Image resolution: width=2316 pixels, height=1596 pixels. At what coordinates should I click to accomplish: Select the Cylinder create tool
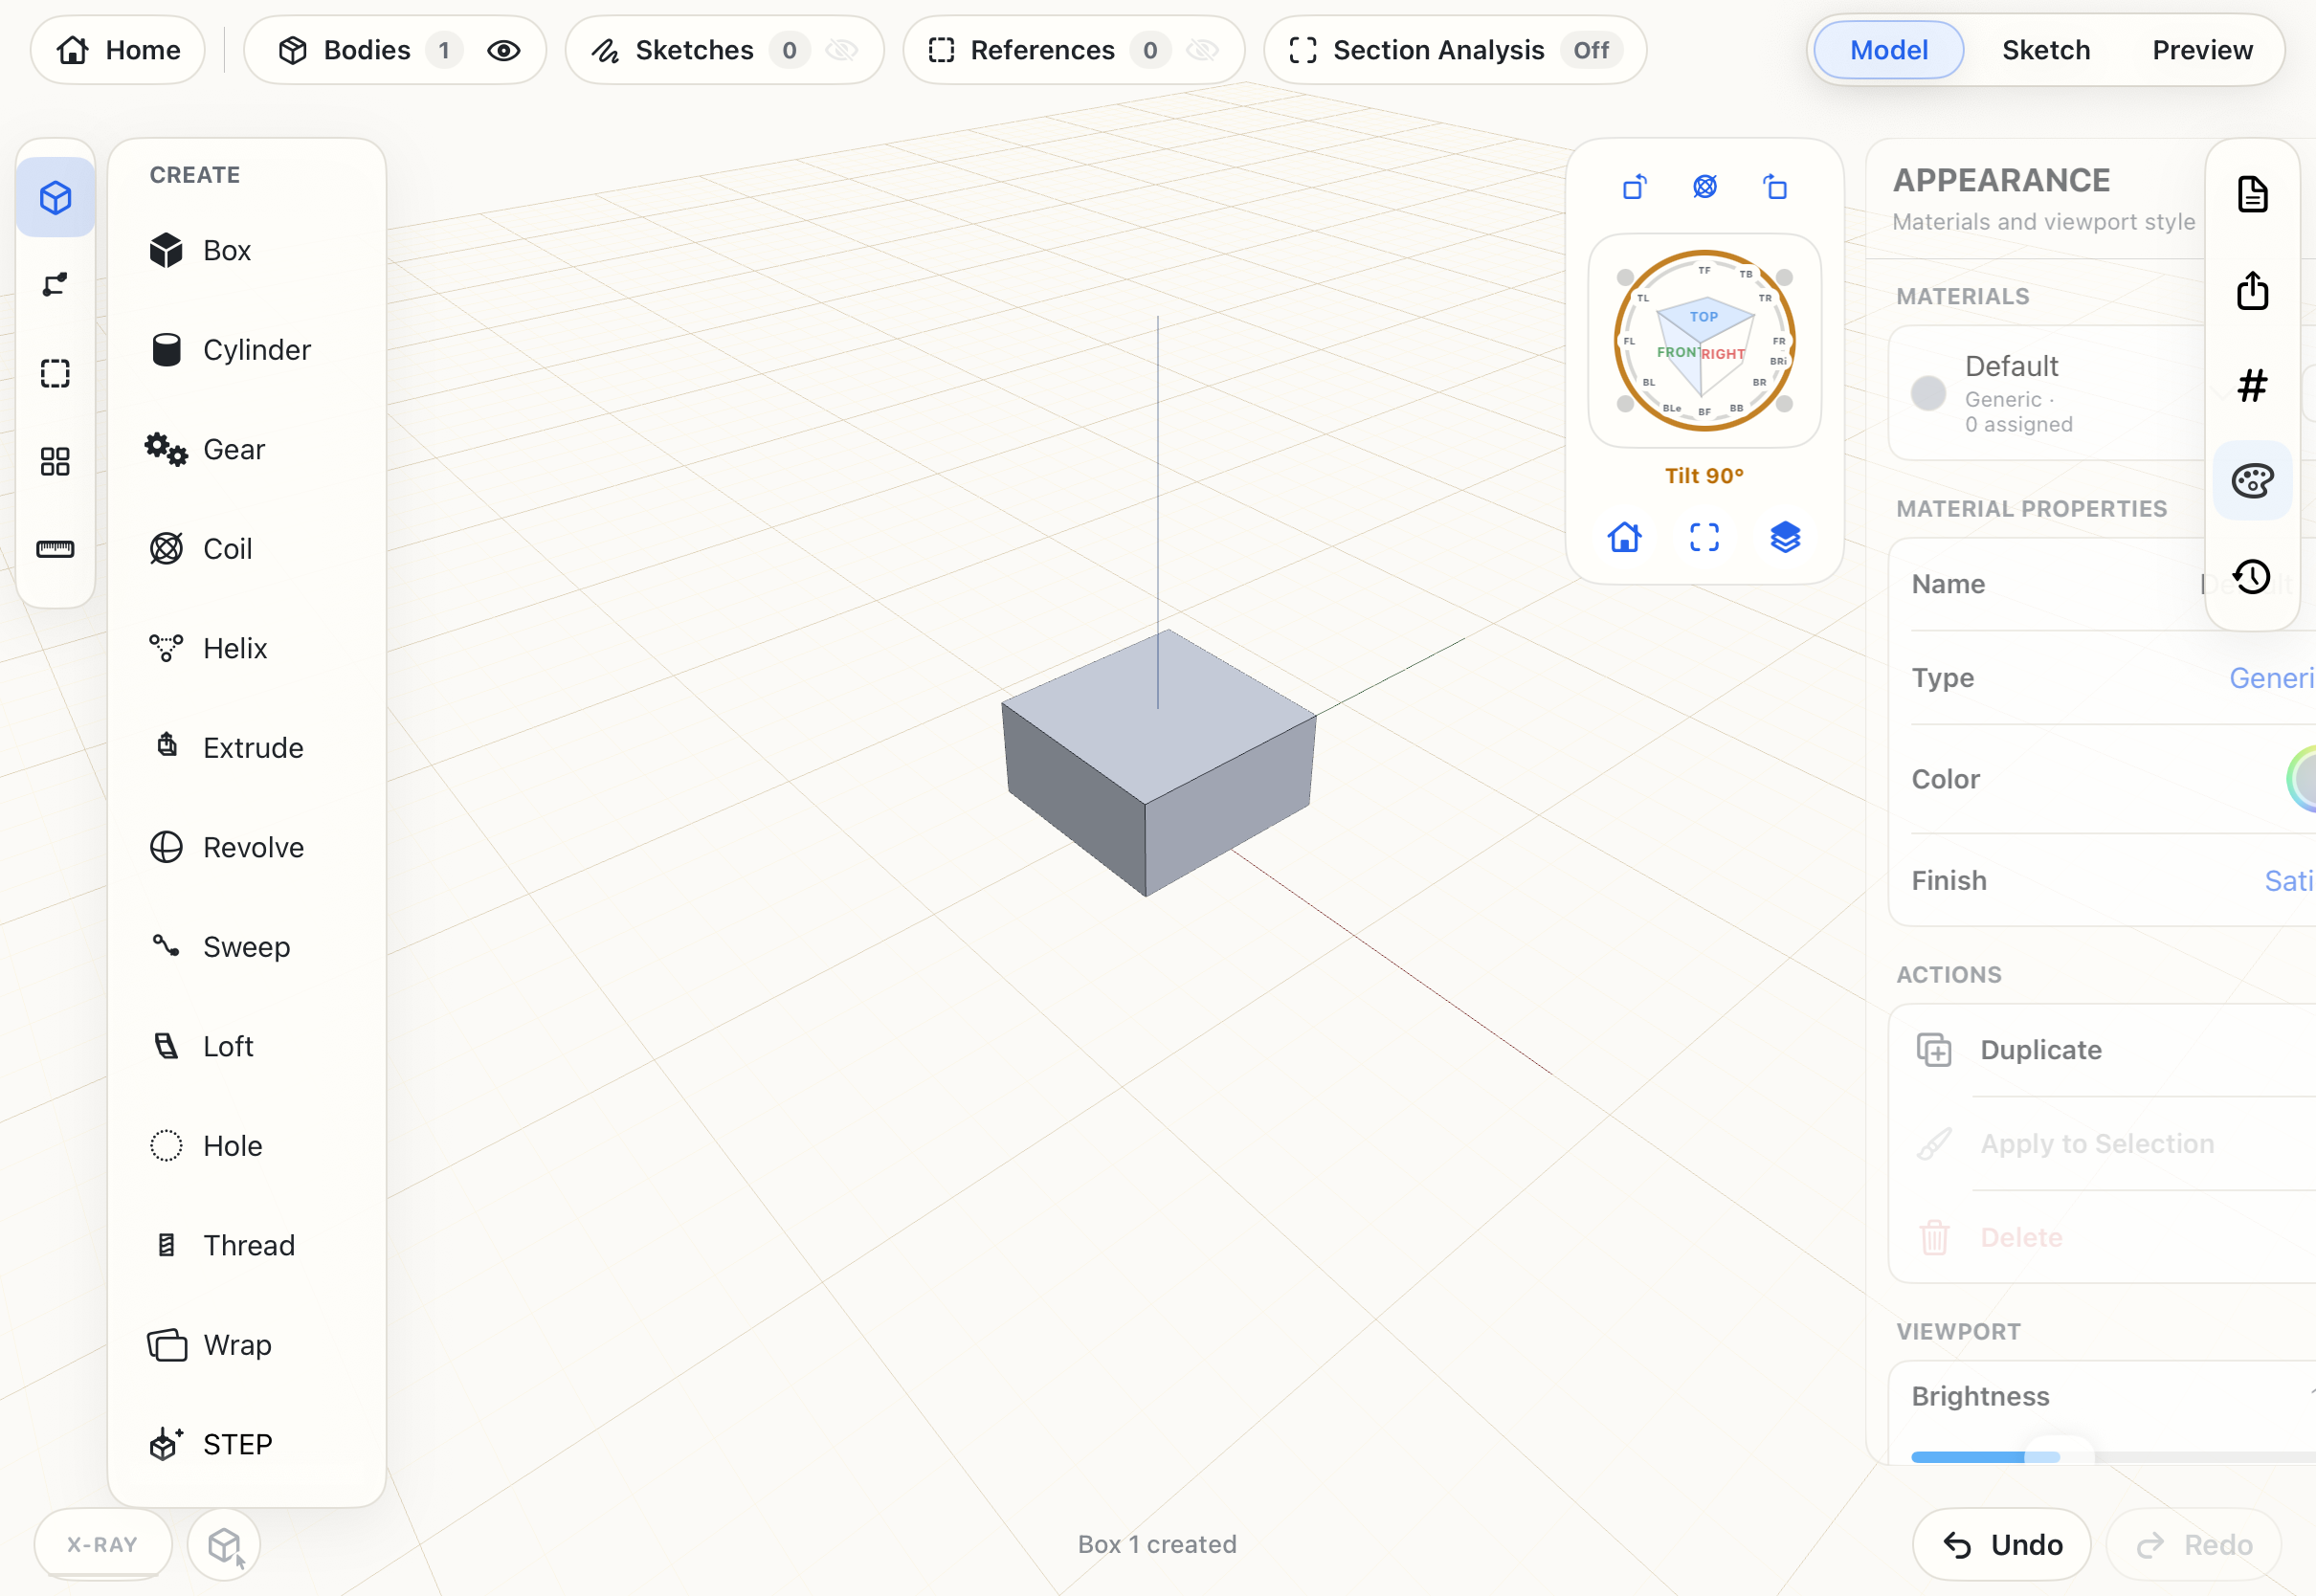[x=246, y=350]
